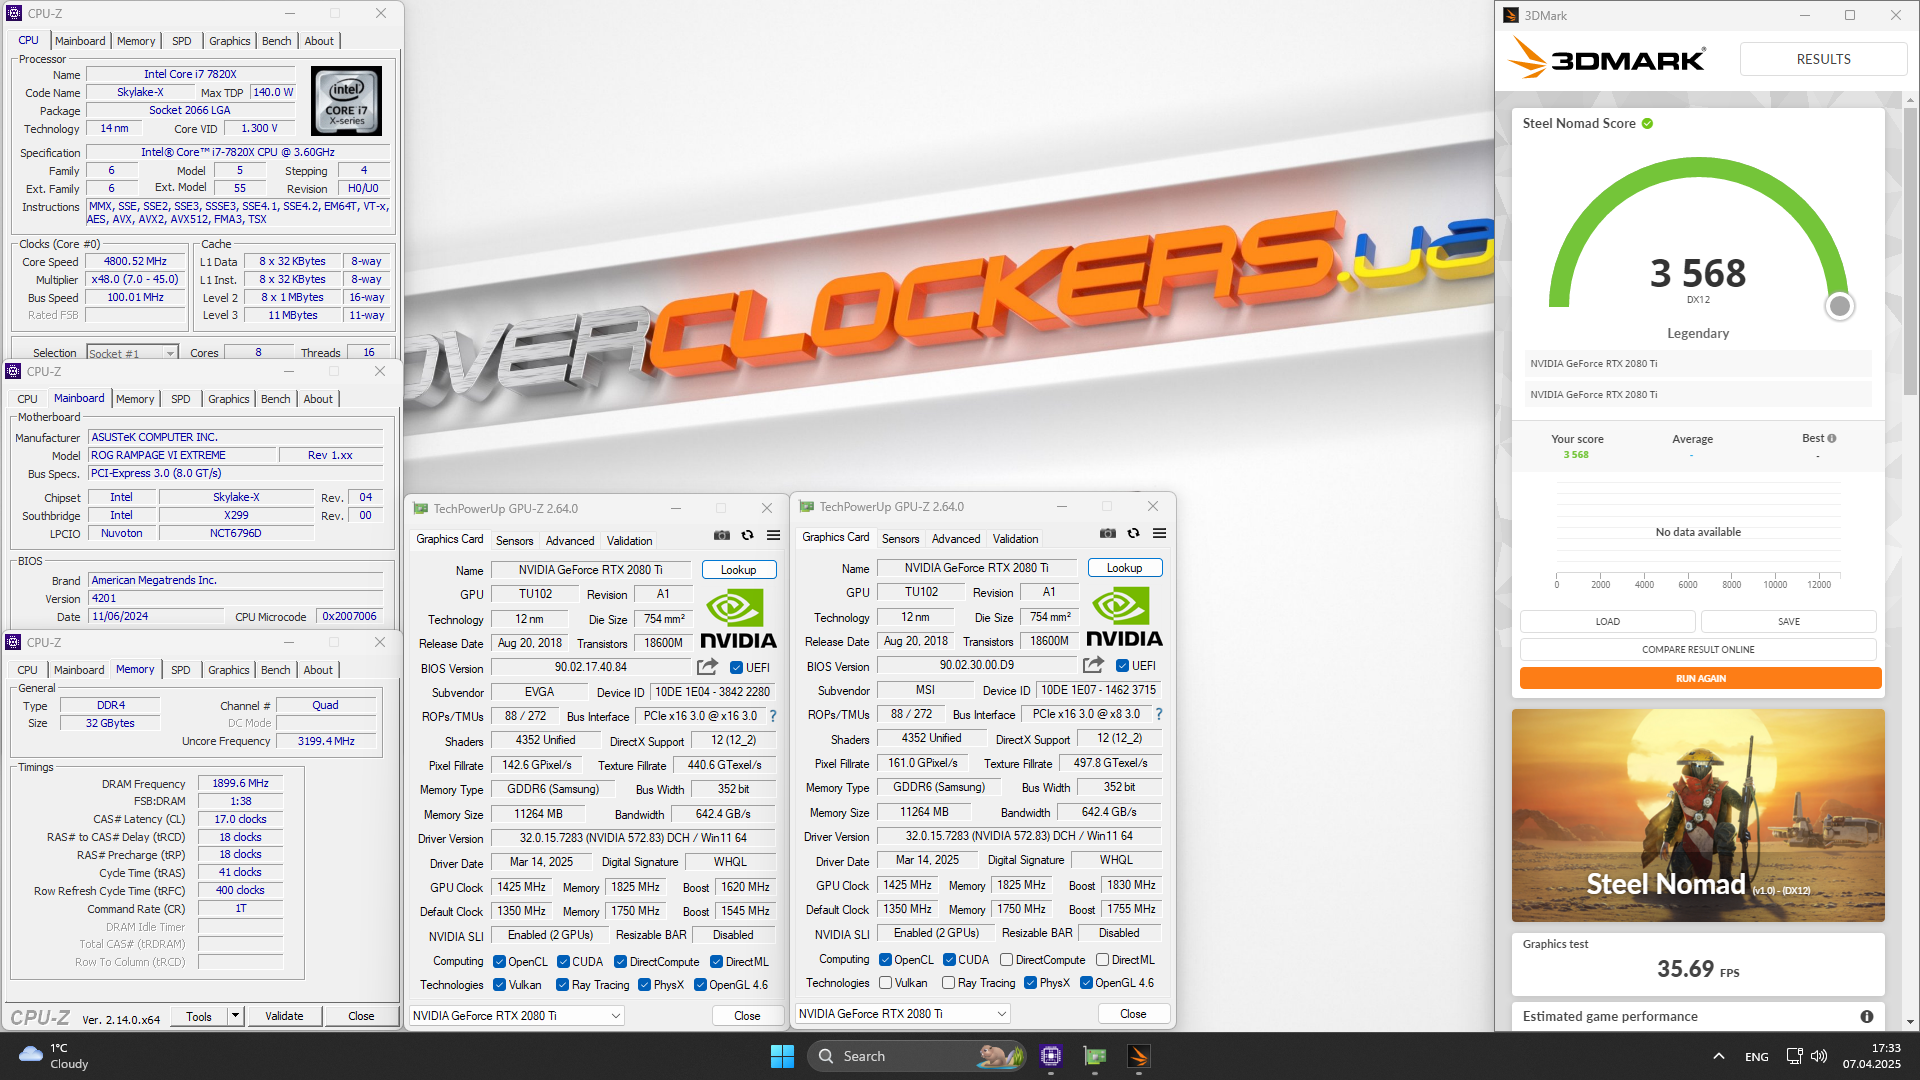Screen dimensions: 1920x1080
Task: Switch to Sensors tab in left GPU-Z
Action: (515, 541)
